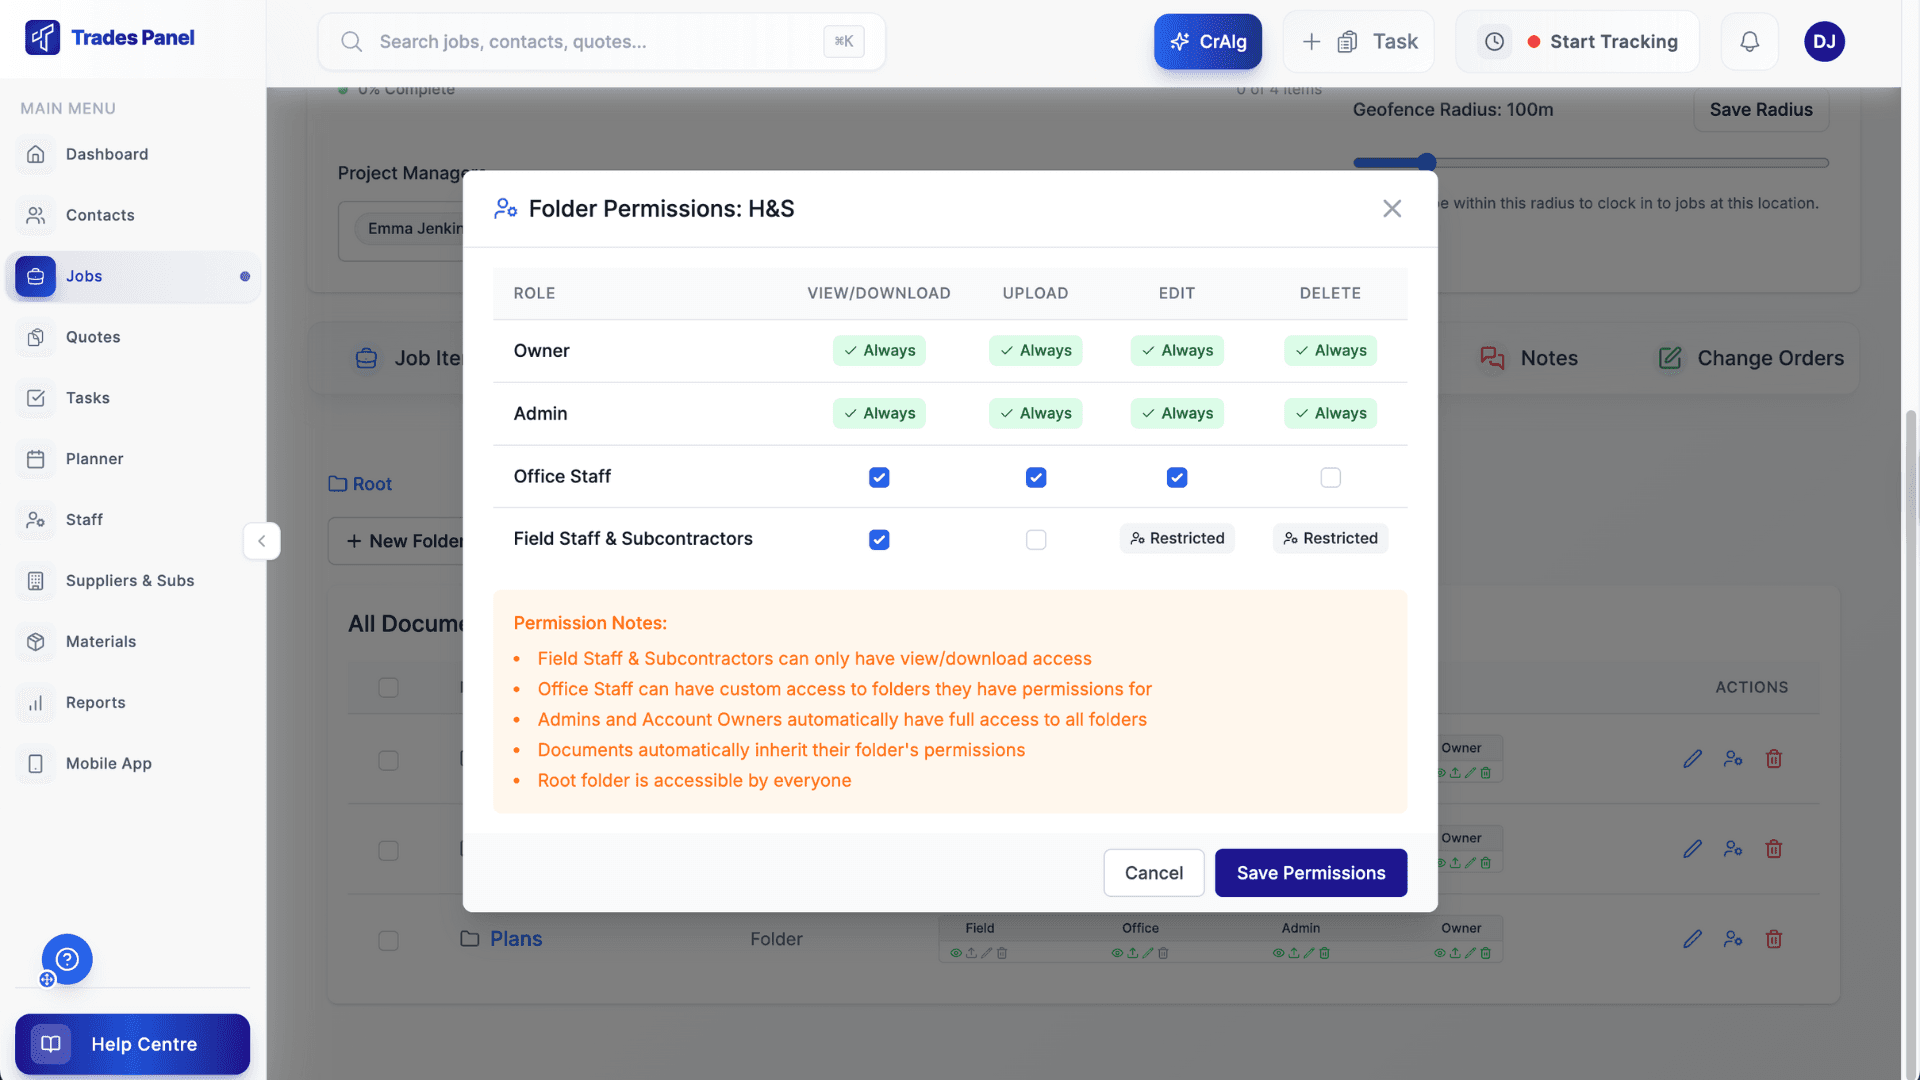Image resolution: width=1920 pixels, height=1080 pixels.
Task: Open the DJ profile avatar menu
Action: 1824,41
